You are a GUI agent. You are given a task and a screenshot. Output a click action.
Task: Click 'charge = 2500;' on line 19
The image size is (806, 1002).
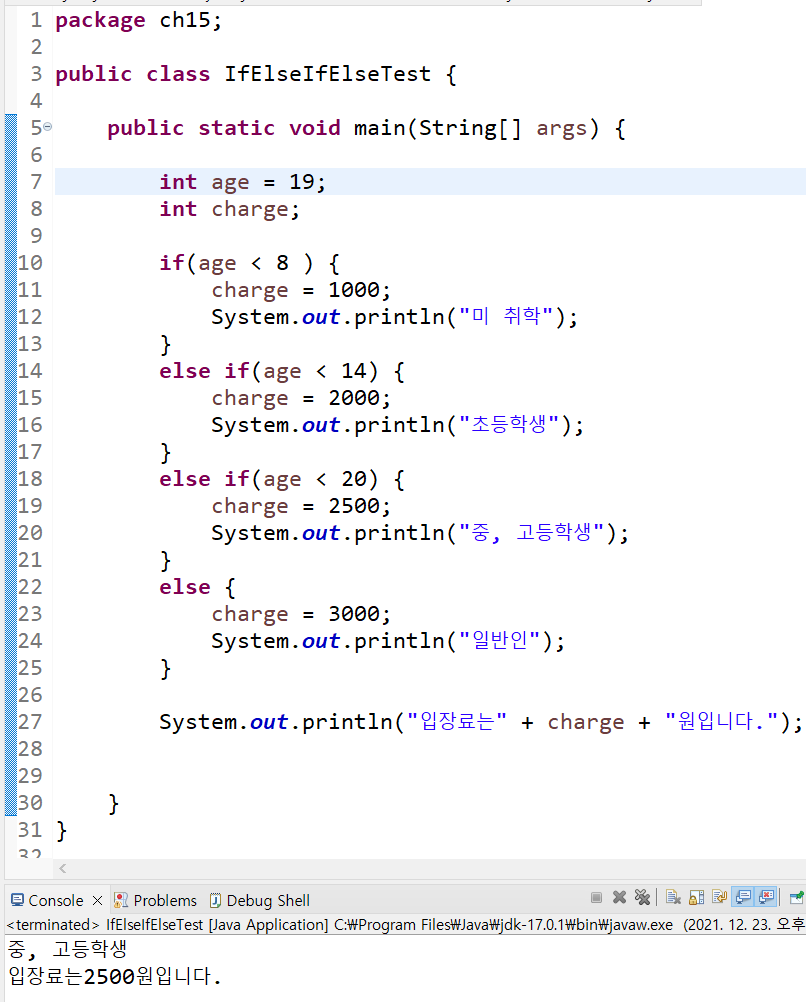pos(300,506)
